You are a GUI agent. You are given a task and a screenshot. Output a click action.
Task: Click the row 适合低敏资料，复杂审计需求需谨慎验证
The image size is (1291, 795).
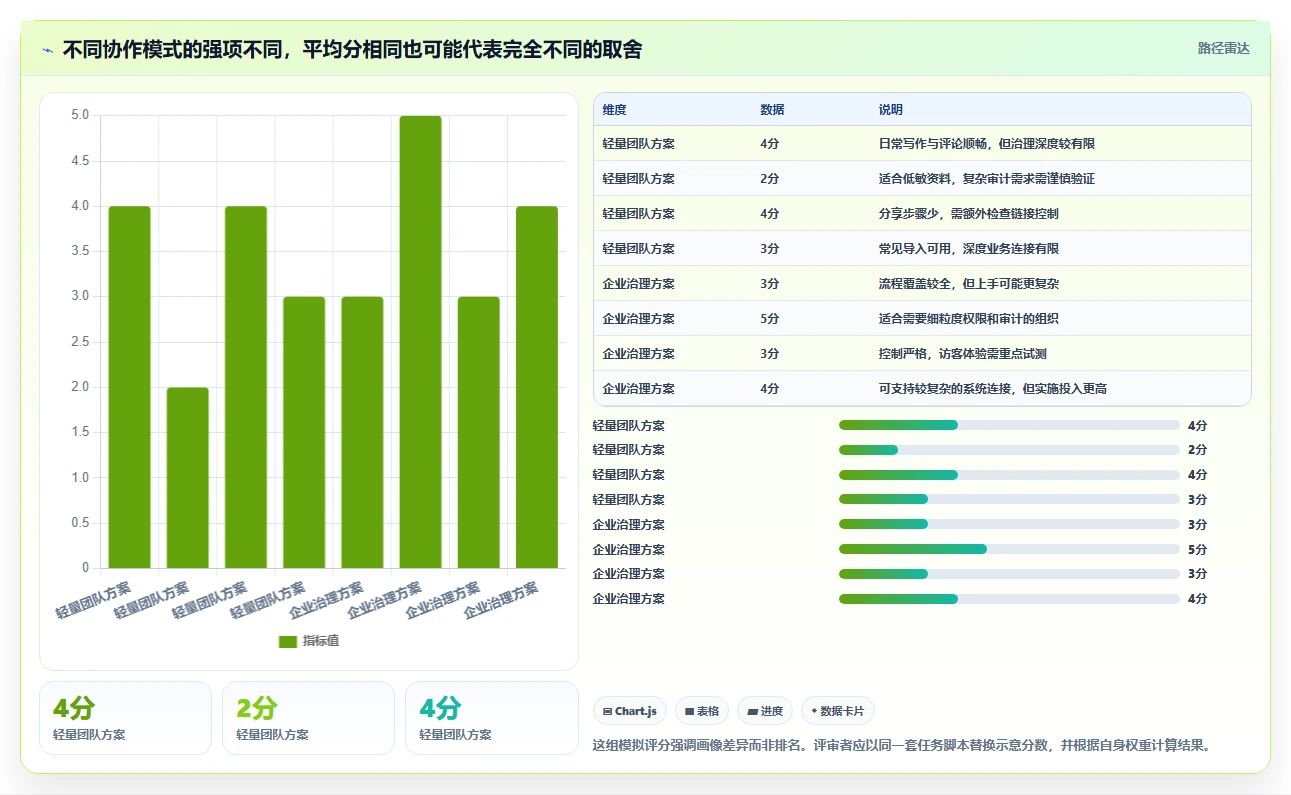tap(922, 178)
